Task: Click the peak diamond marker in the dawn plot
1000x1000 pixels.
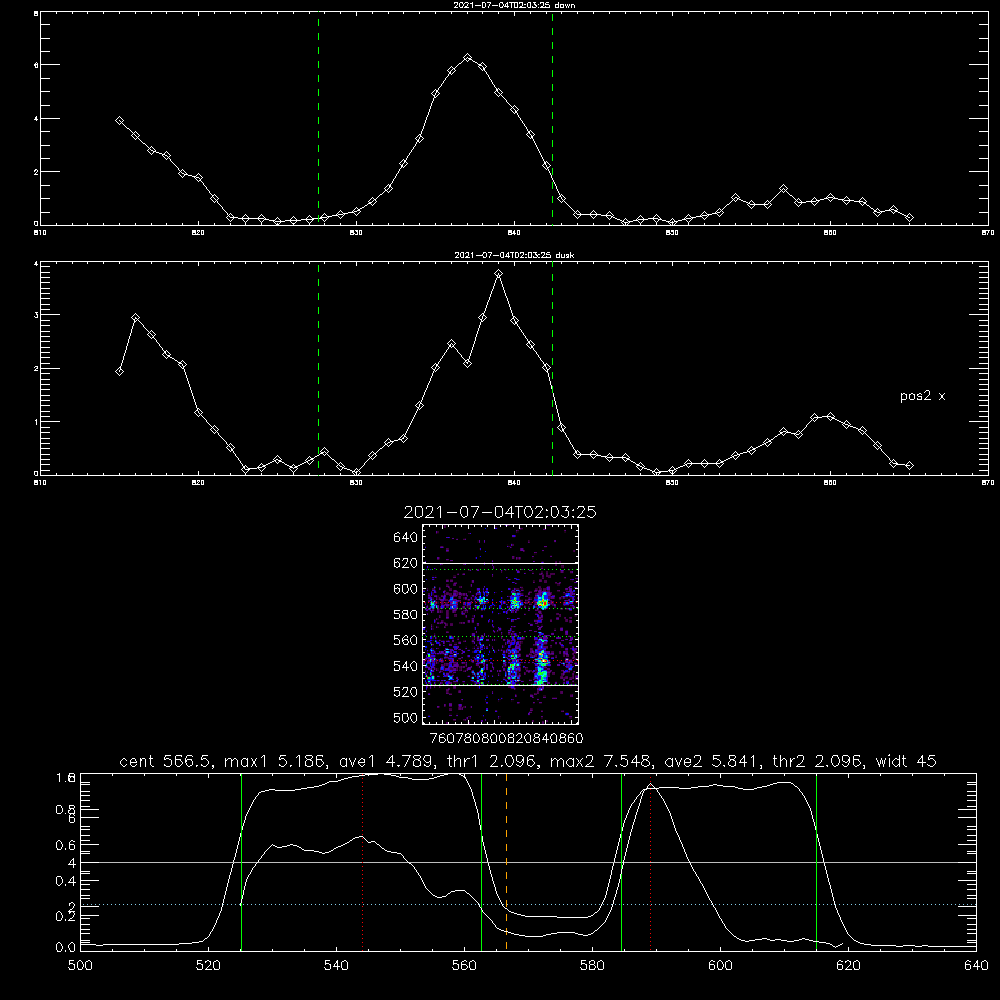Action: coord(467,57)
